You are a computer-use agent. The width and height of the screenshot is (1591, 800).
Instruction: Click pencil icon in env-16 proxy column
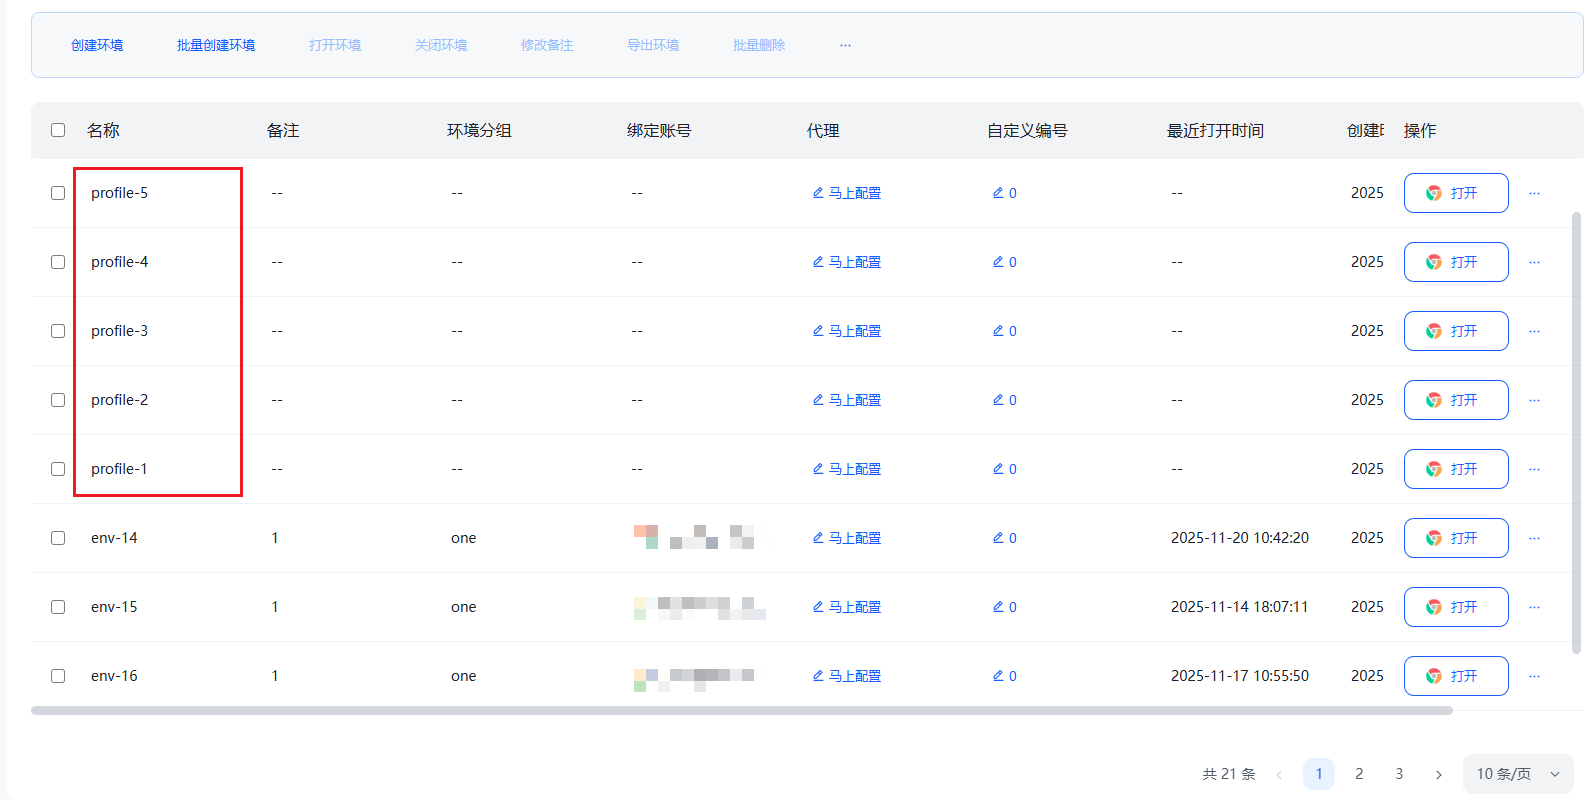[817, 676]
